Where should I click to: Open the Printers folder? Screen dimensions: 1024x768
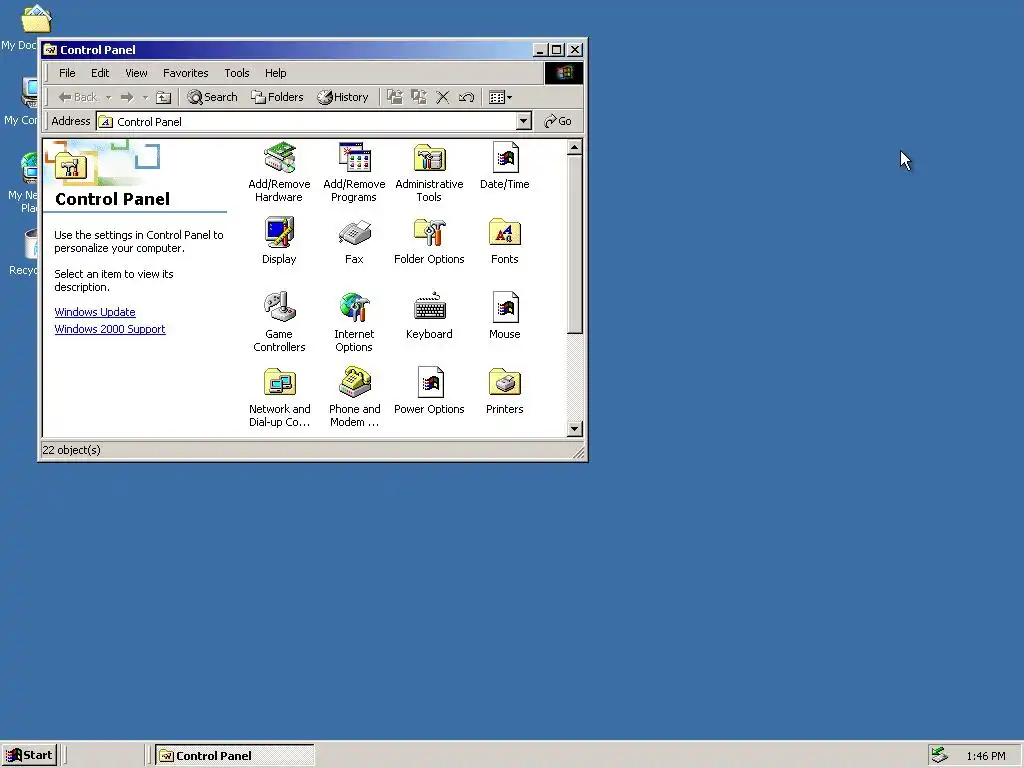pos(504,391)
